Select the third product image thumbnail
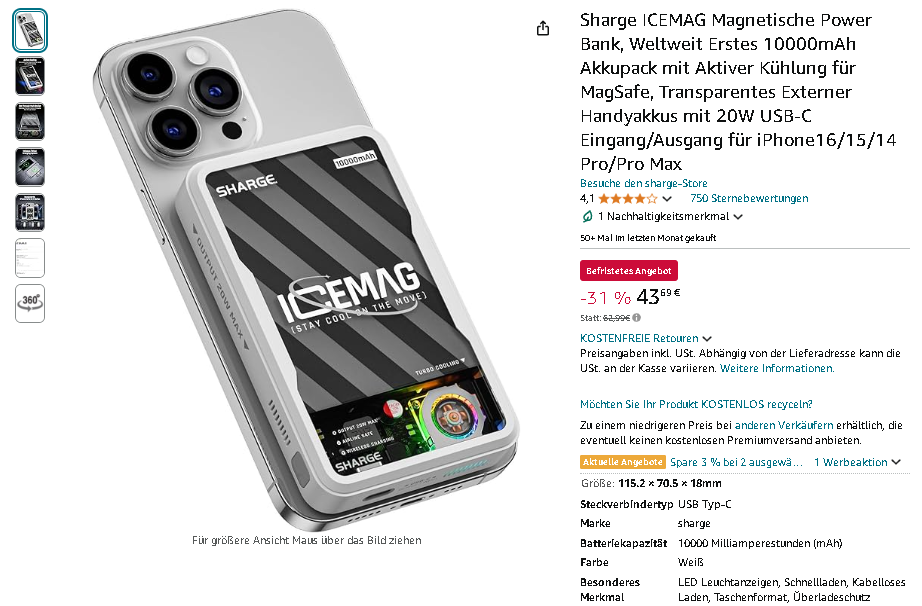The height and width of the screenshot is (606, 922). [30, 122]
